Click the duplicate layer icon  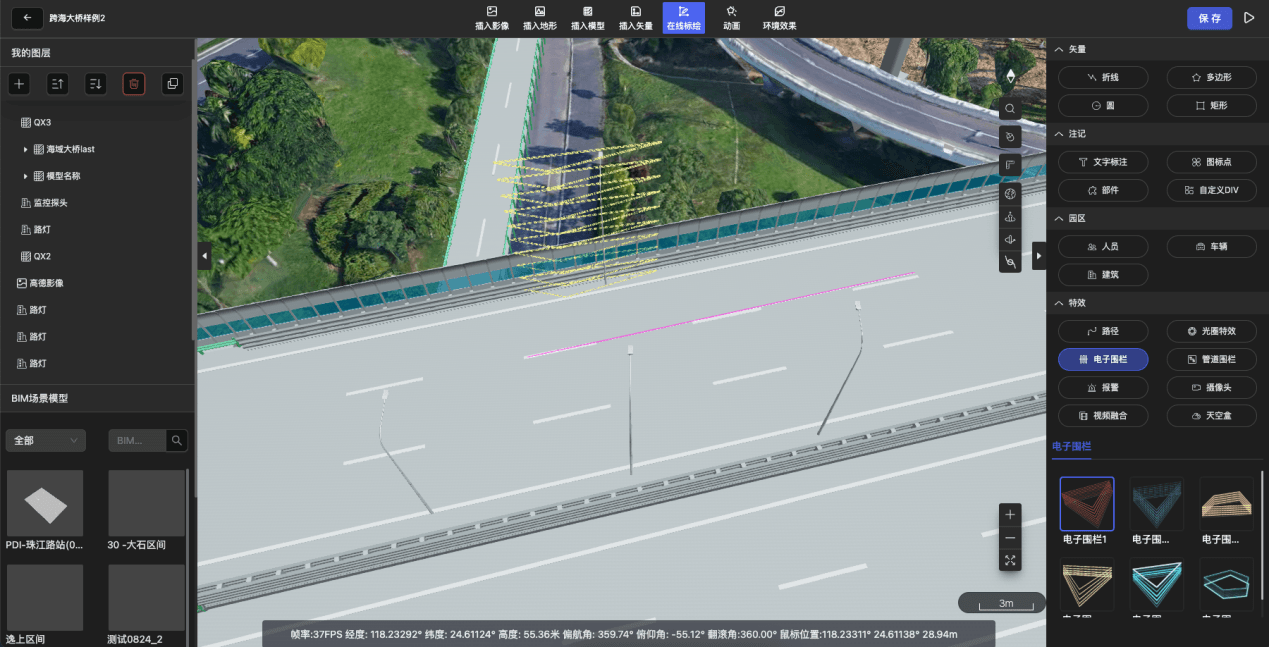click(172, 84)
